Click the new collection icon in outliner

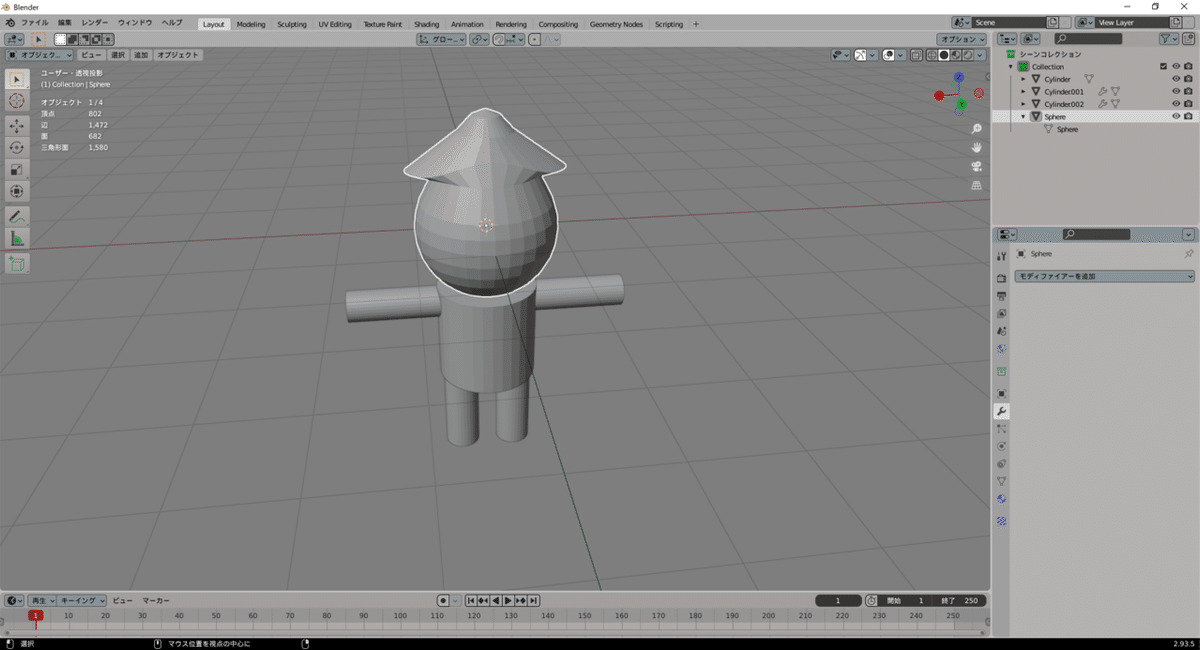pyautogui.click(x=1188, y=38)
